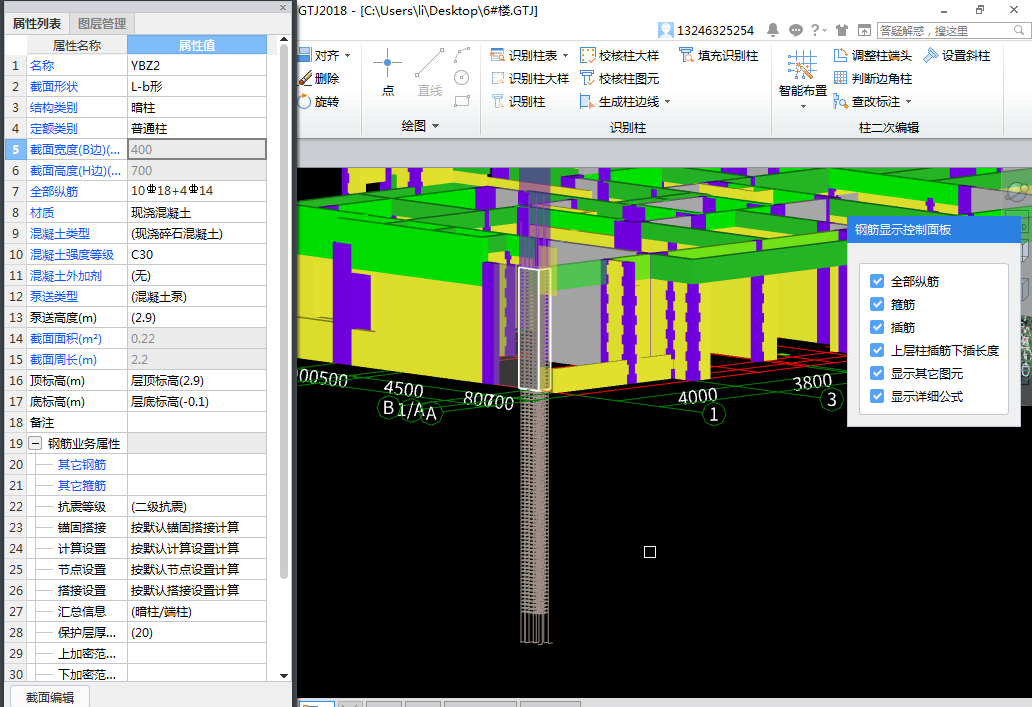Viewport: 1032px width, 707px height.
Task: Click 识别柱大样 tool
Action: coord(530,78)
